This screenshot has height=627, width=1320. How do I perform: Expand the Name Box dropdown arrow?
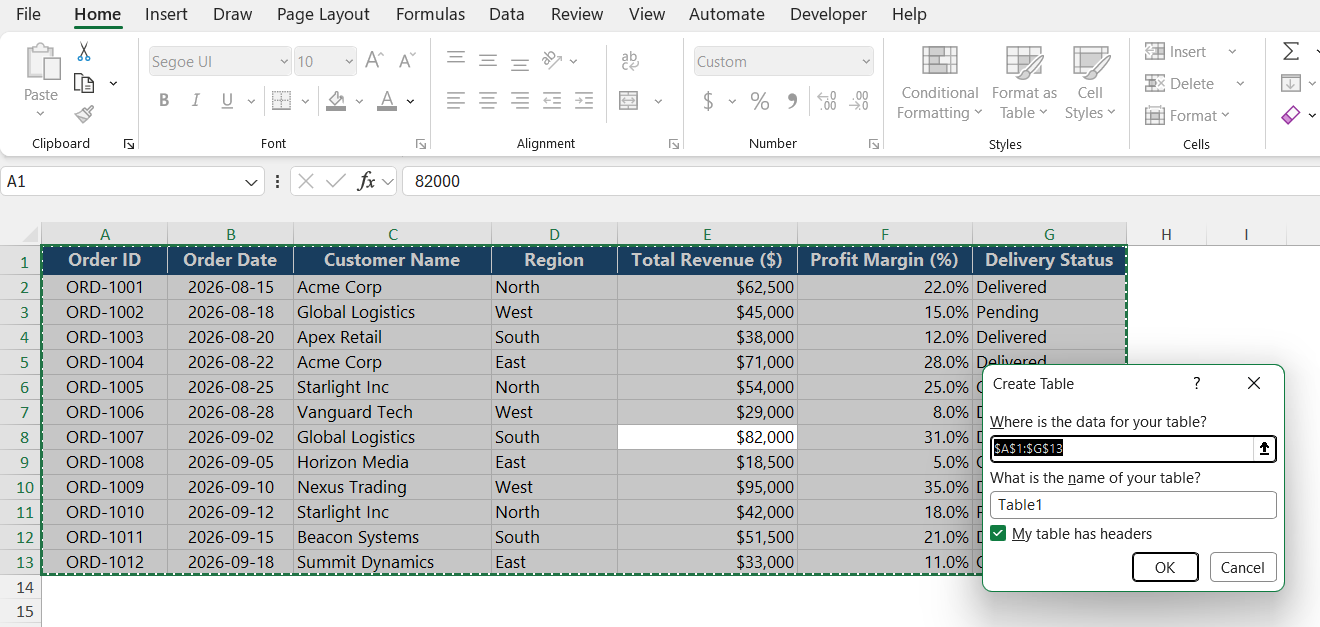click(x=252, y=182)
